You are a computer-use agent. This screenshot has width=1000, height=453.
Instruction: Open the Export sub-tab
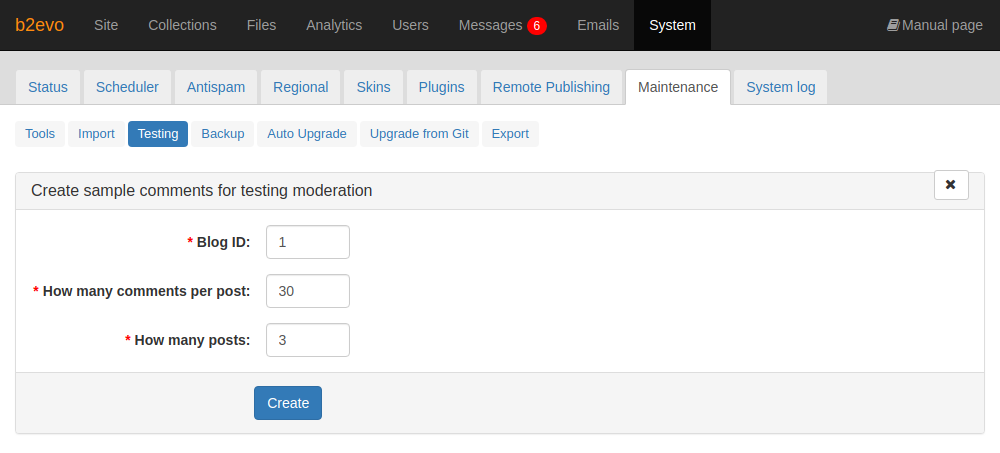pos(510,134)
